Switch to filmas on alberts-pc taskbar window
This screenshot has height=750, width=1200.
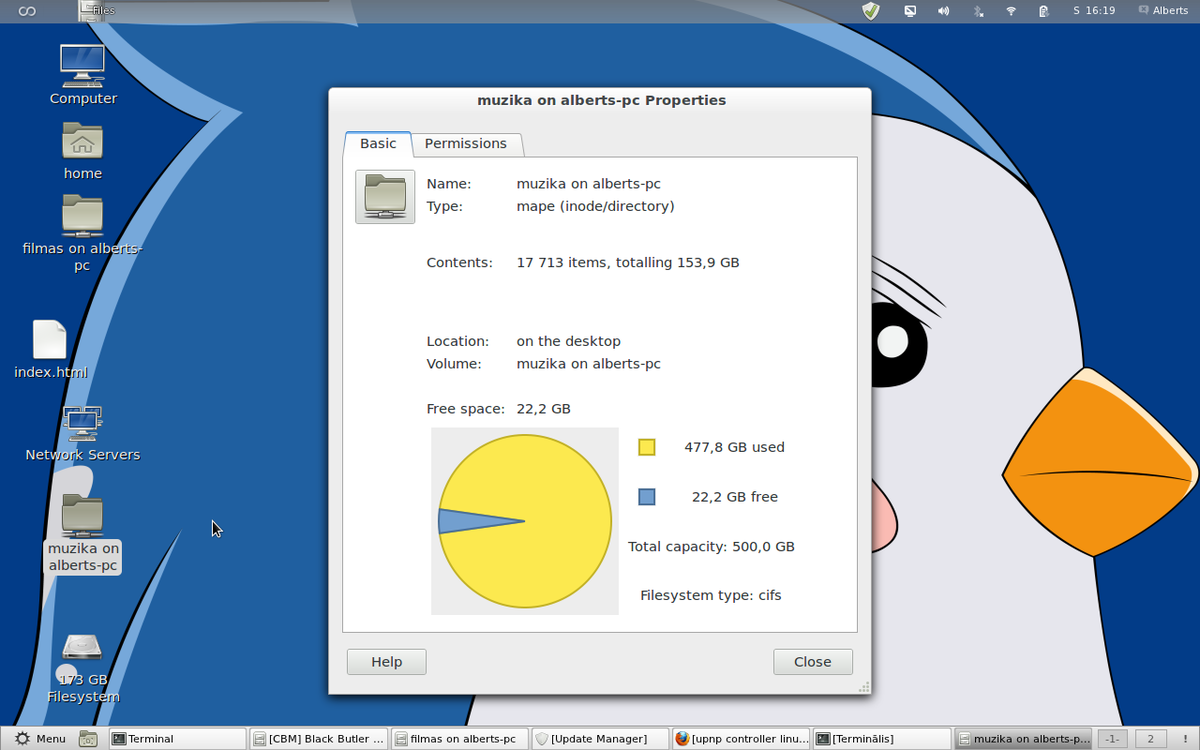[x=459, y=739]
